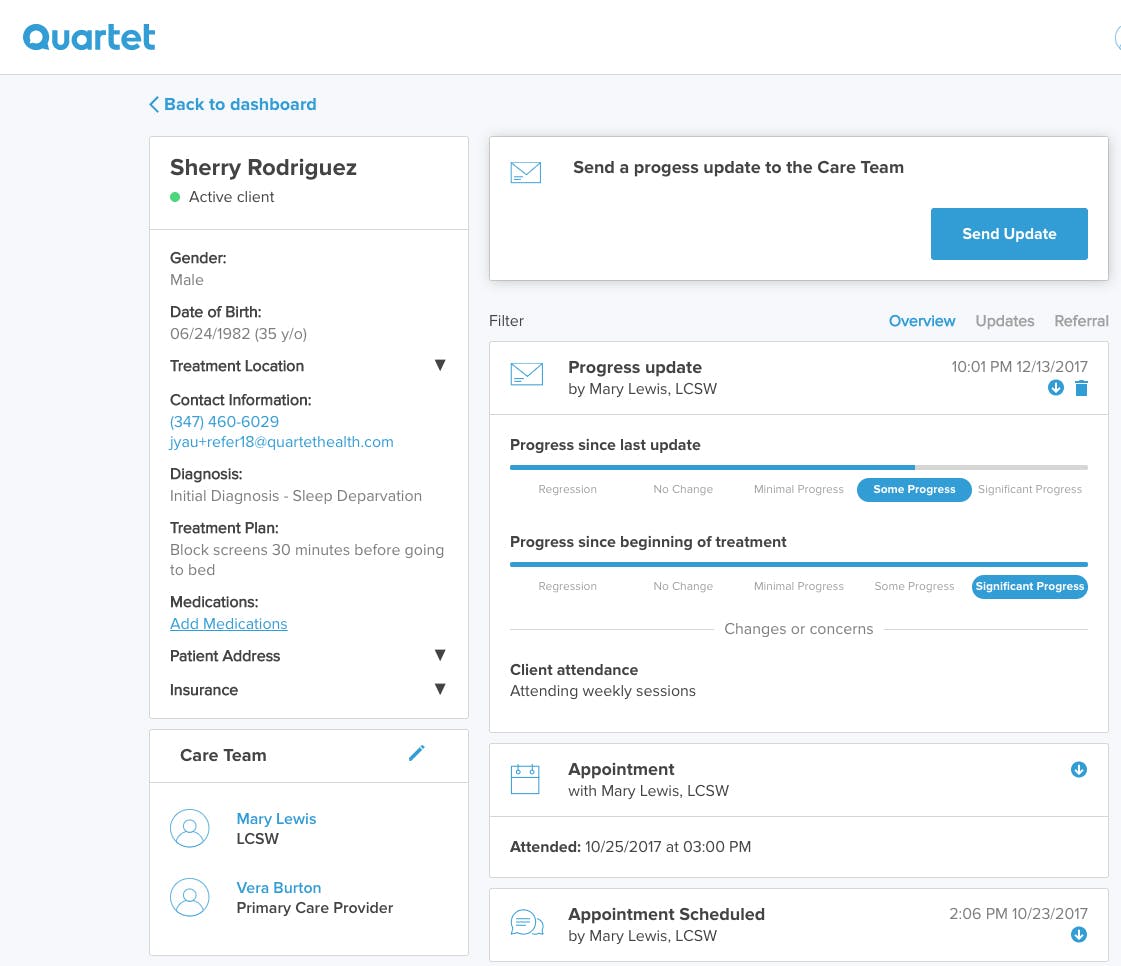This screenshot has height=966, width=1121.
Task: Select No Change since last update
Action: pos(683,490)
